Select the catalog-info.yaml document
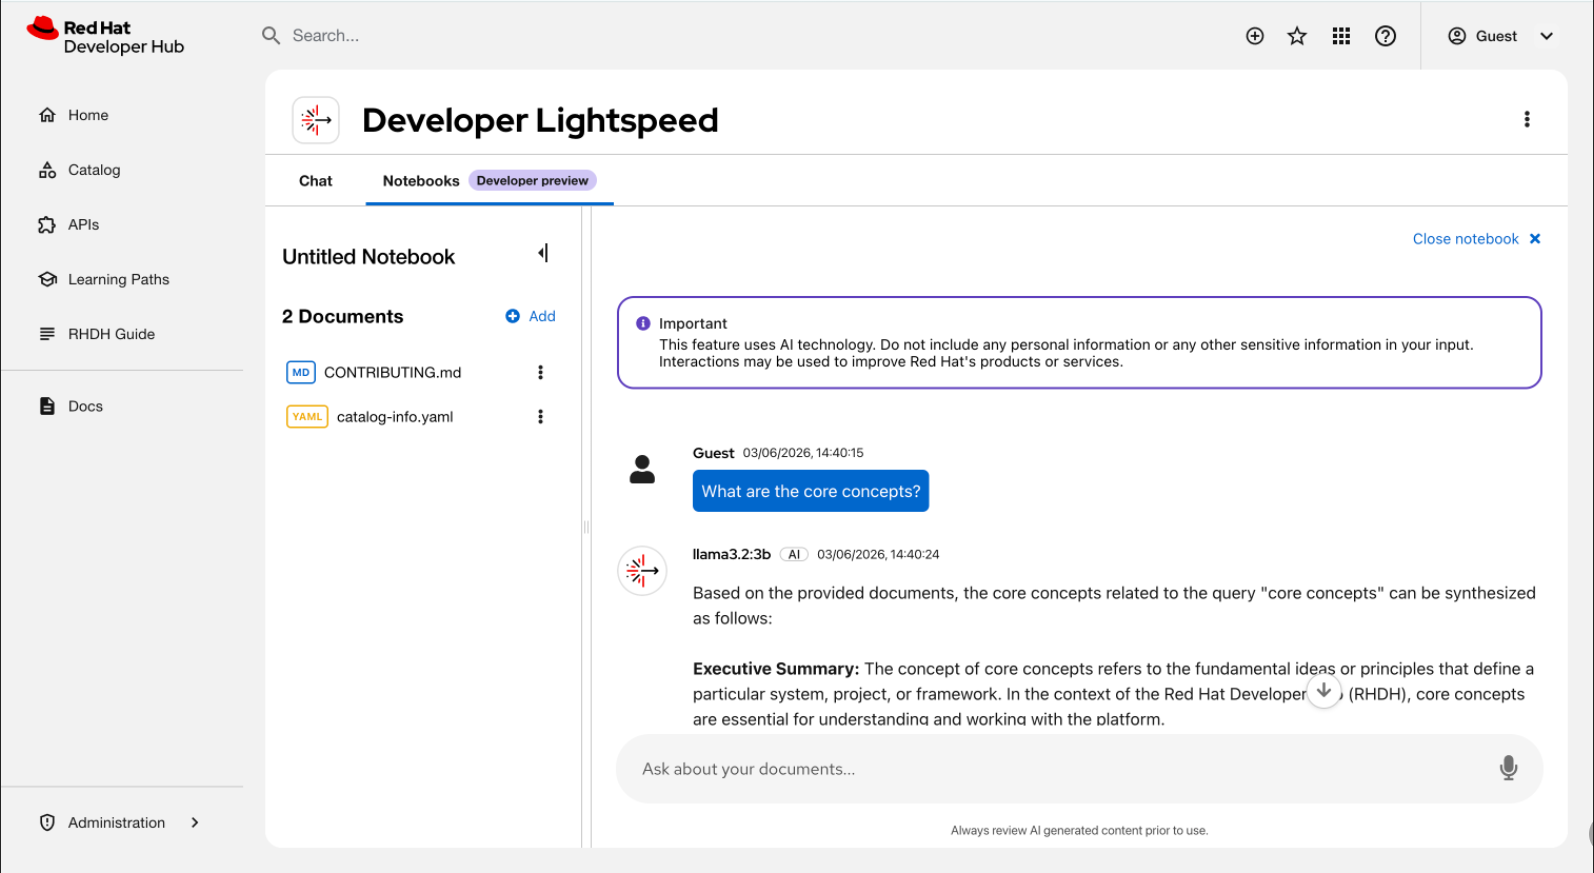Viewport: 1594px width, 873px height. [395, 417]
